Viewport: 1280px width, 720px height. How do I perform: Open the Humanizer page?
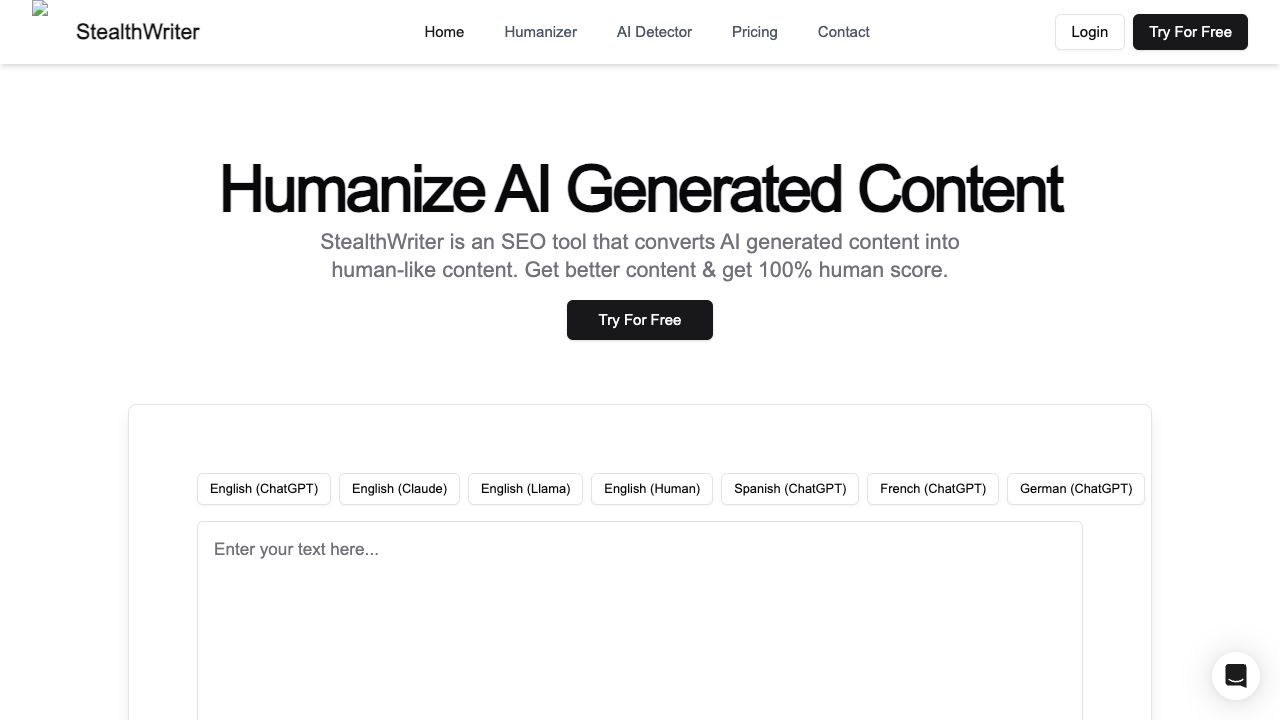(540, 32)
